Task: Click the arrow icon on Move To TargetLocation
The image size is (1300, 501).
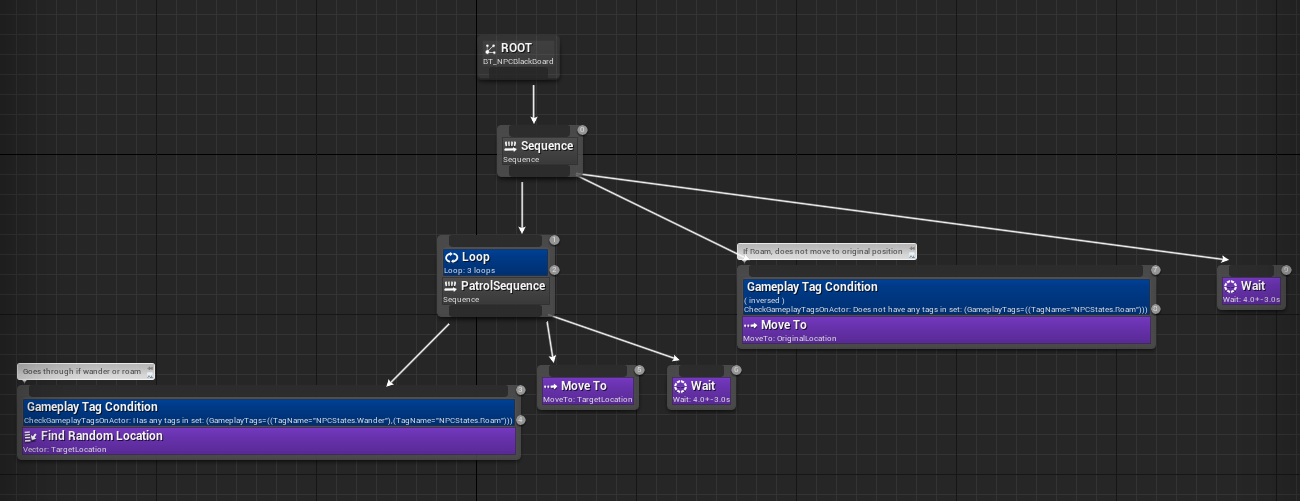Action: [550, 386]
